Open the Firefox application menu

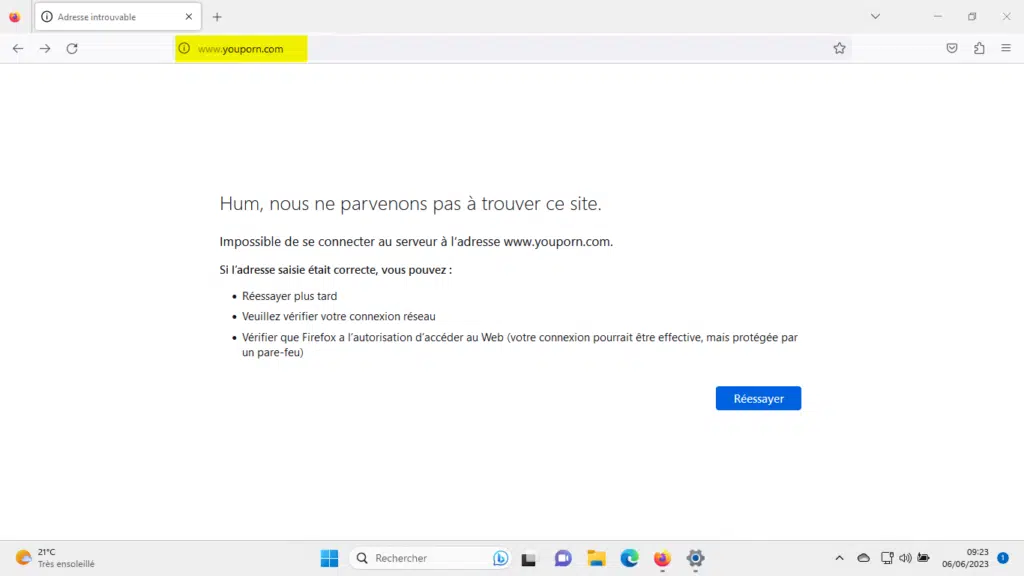pos(1006,48)
